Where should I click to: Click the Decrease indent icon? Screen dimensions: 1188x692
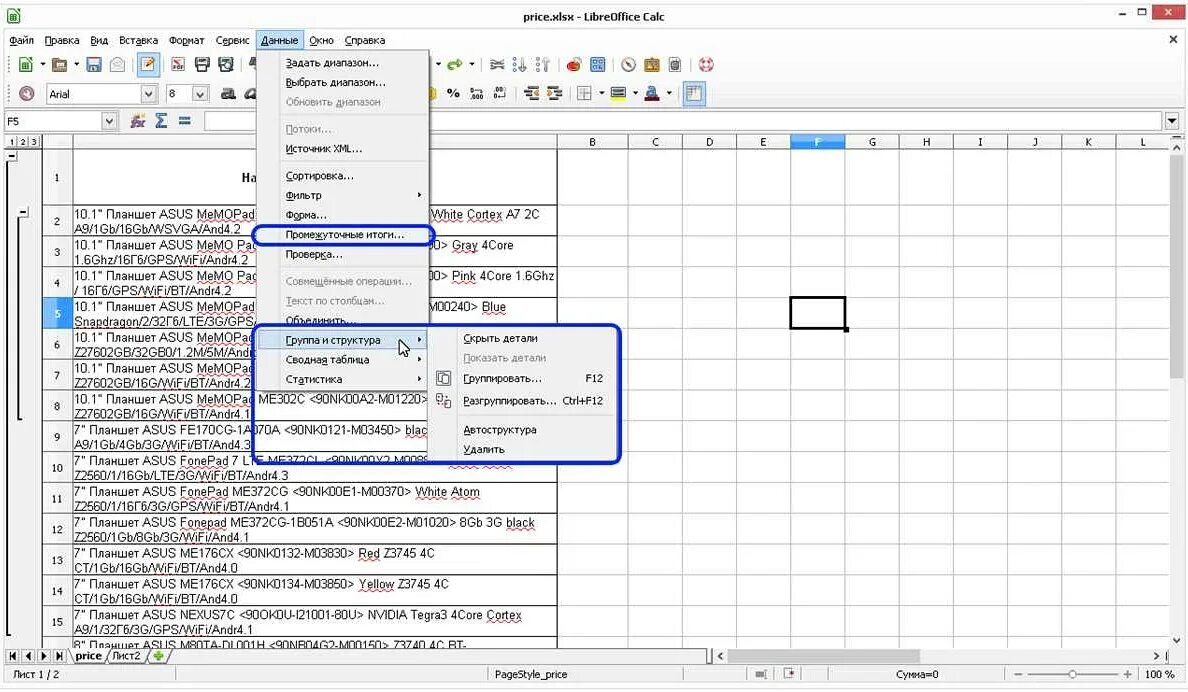pyautogui.click(x=532, y=94)
